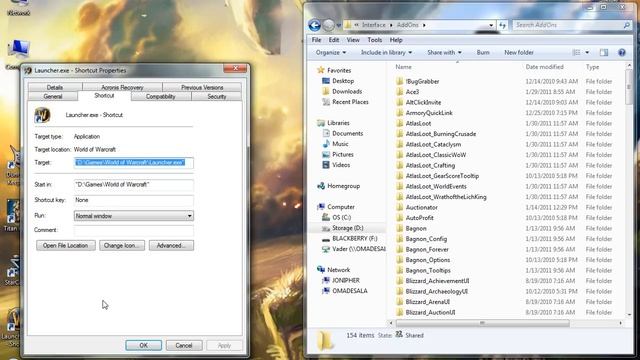Switch to the General tab
This screenshot has height=360, width=640.
click(x=53, y=96)
